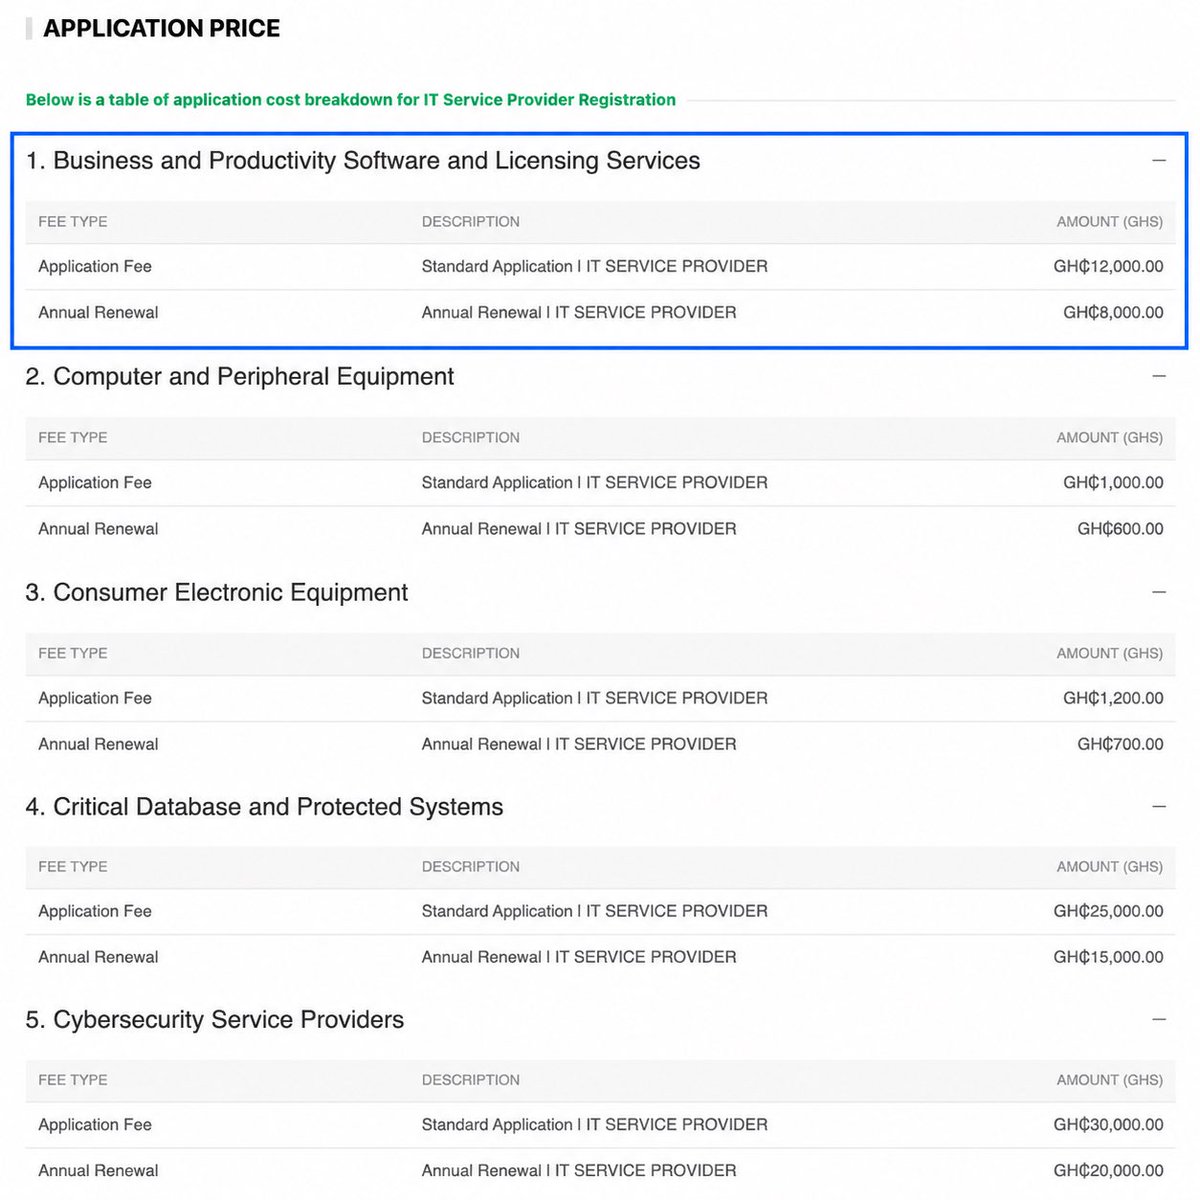This screenshot has width=1200, height=1200.
Task: Click AMOUNT (GHS) header in Consumer Electronic table
Action: coord(1110,654)
